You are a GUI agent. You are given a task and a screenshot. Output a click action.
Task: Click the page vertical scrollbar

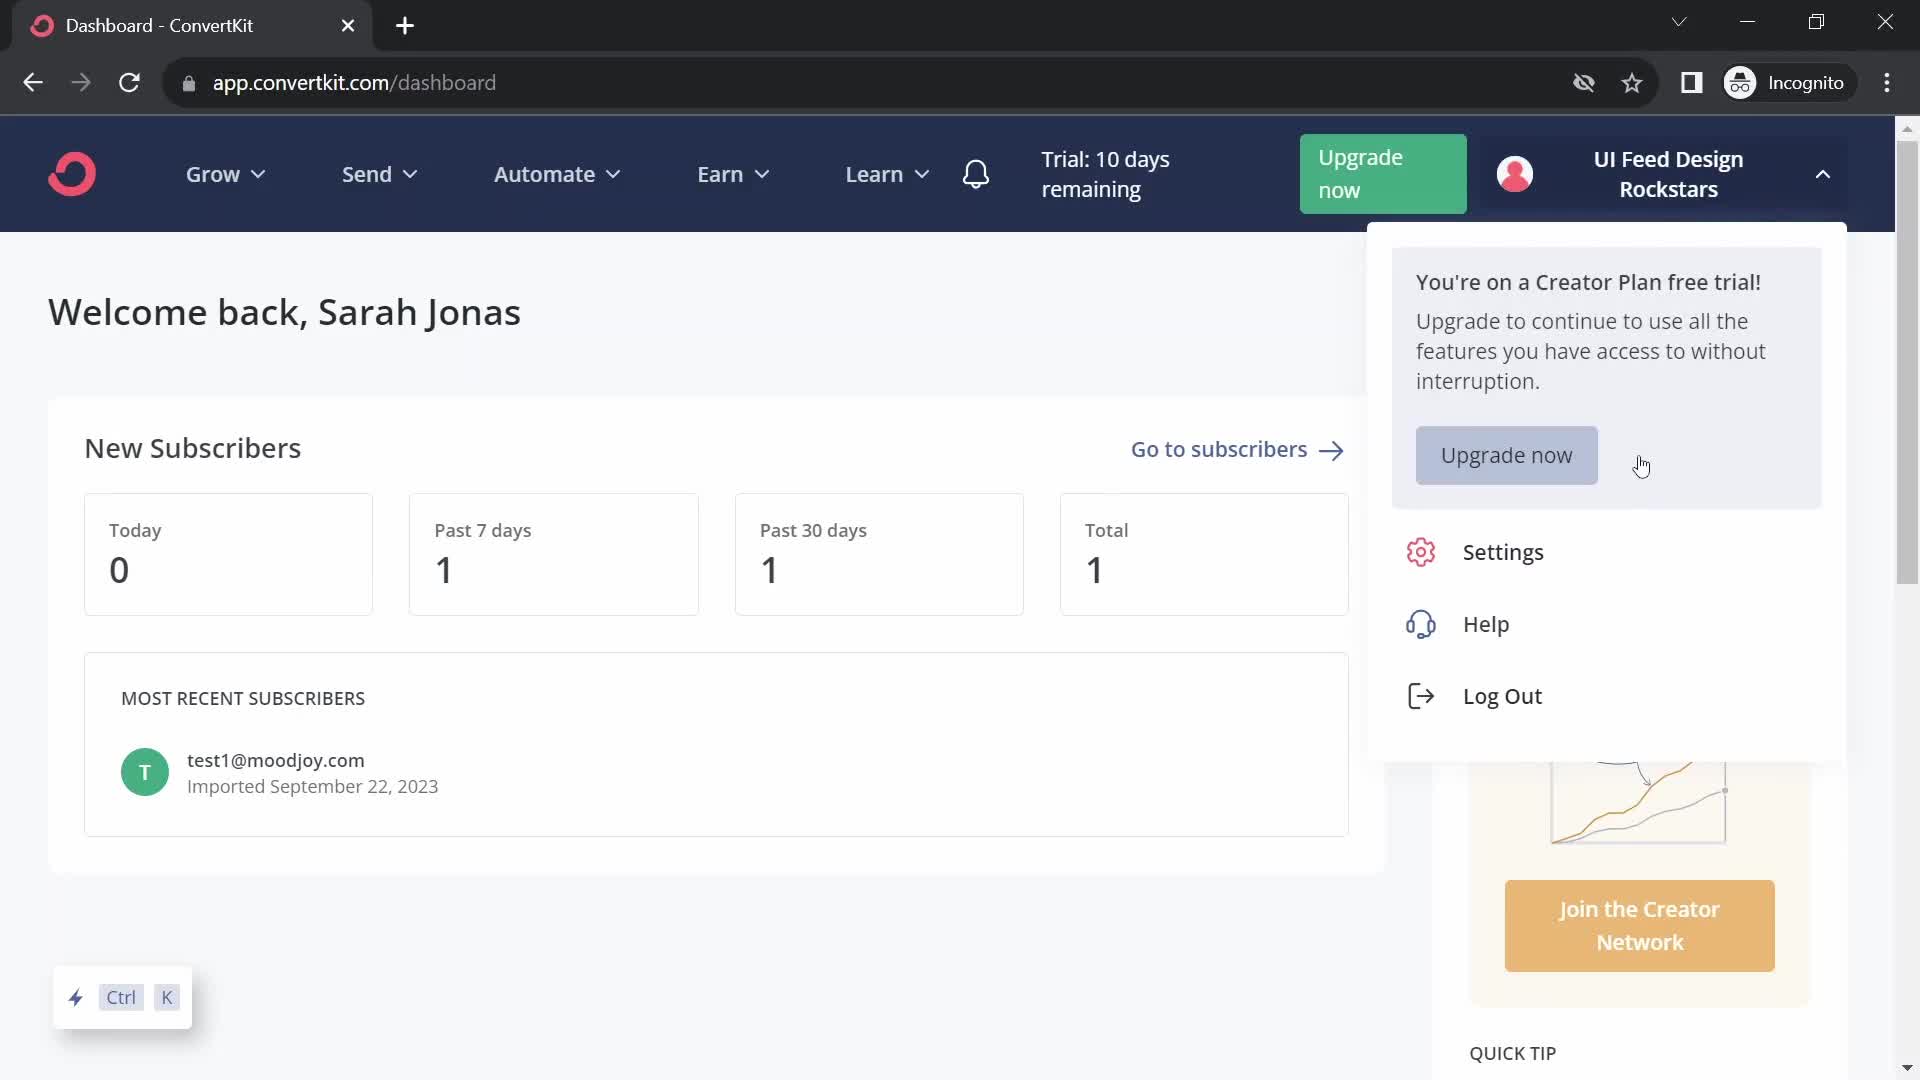pyautogui.click(x=1907, y=363)
